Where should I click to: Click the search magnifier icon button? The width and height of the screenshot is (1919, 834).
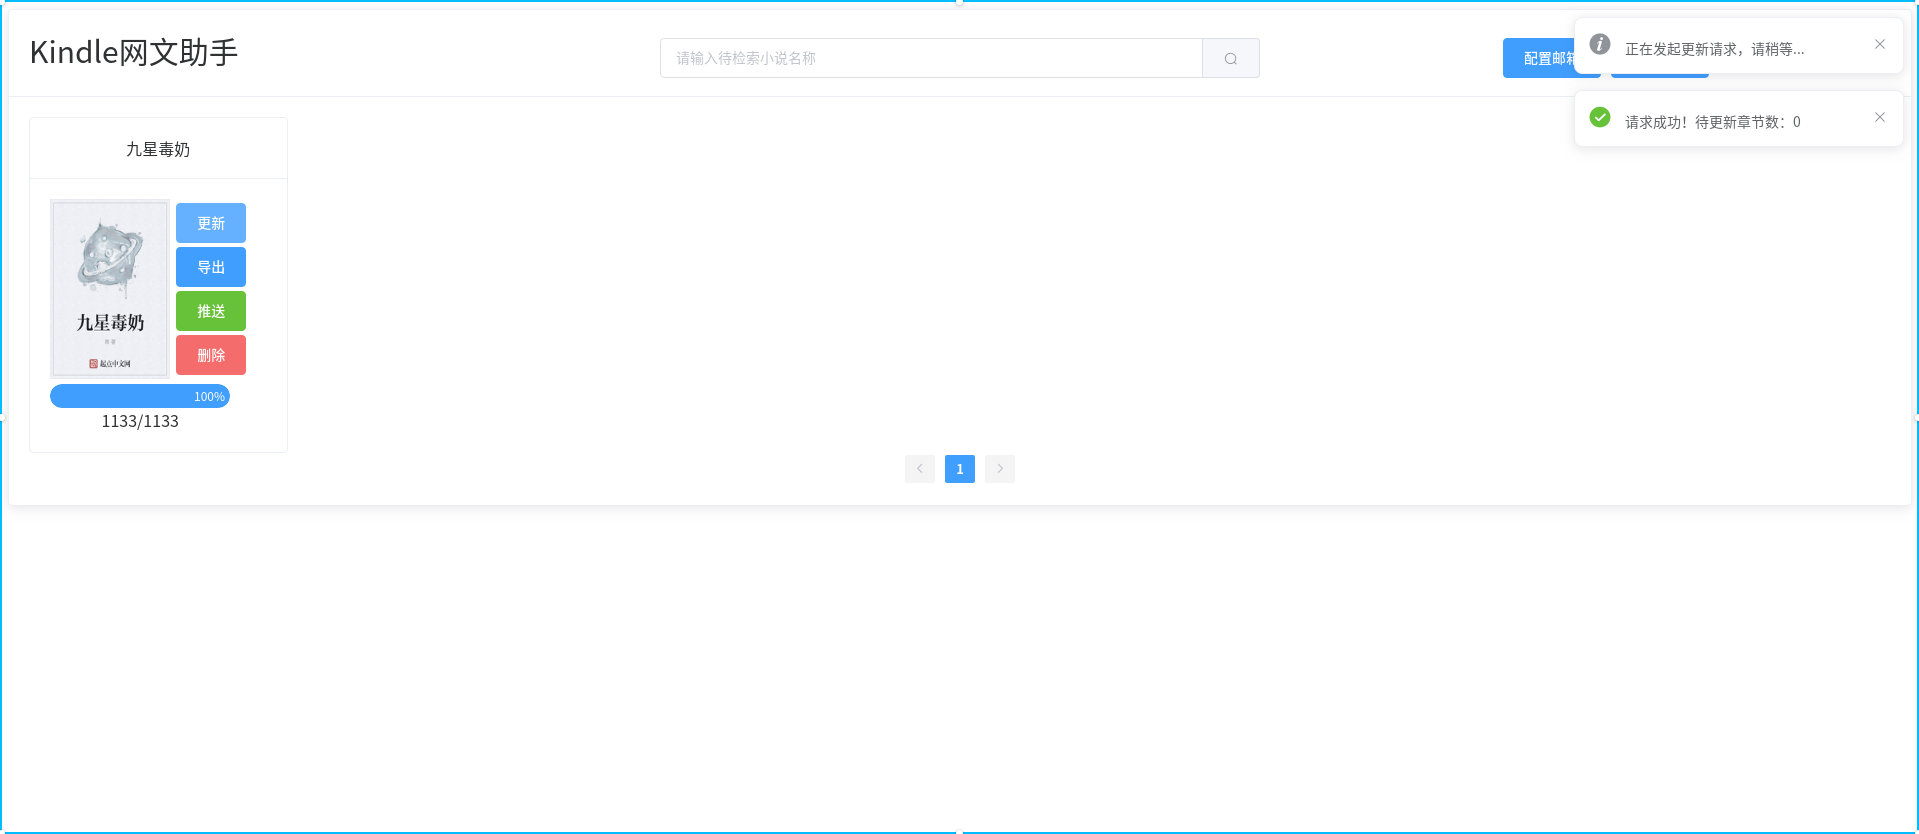(1230, 58)
